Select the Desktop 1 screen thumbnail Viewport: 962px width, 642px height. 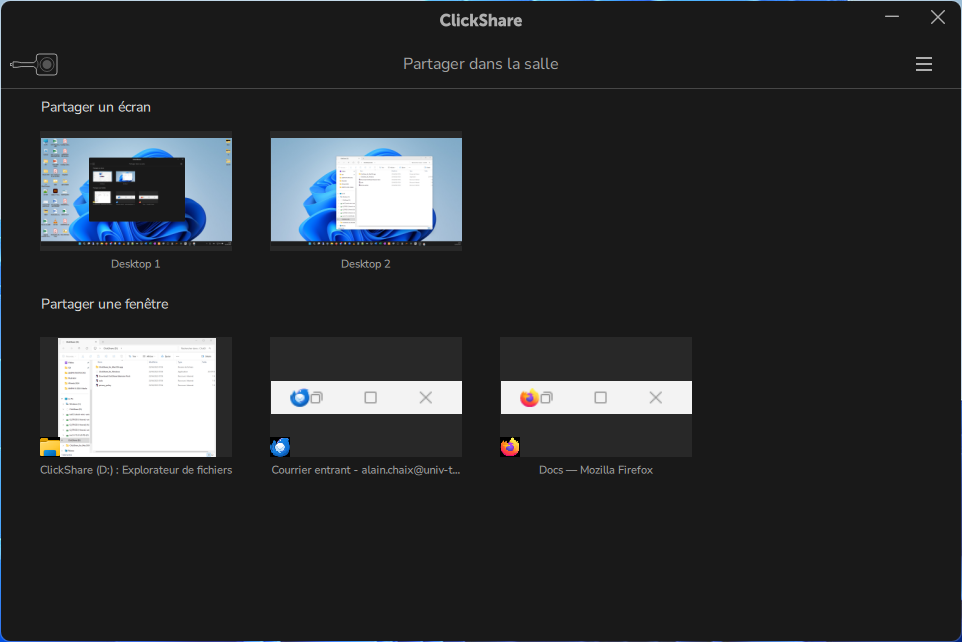[x=135, y=190]
